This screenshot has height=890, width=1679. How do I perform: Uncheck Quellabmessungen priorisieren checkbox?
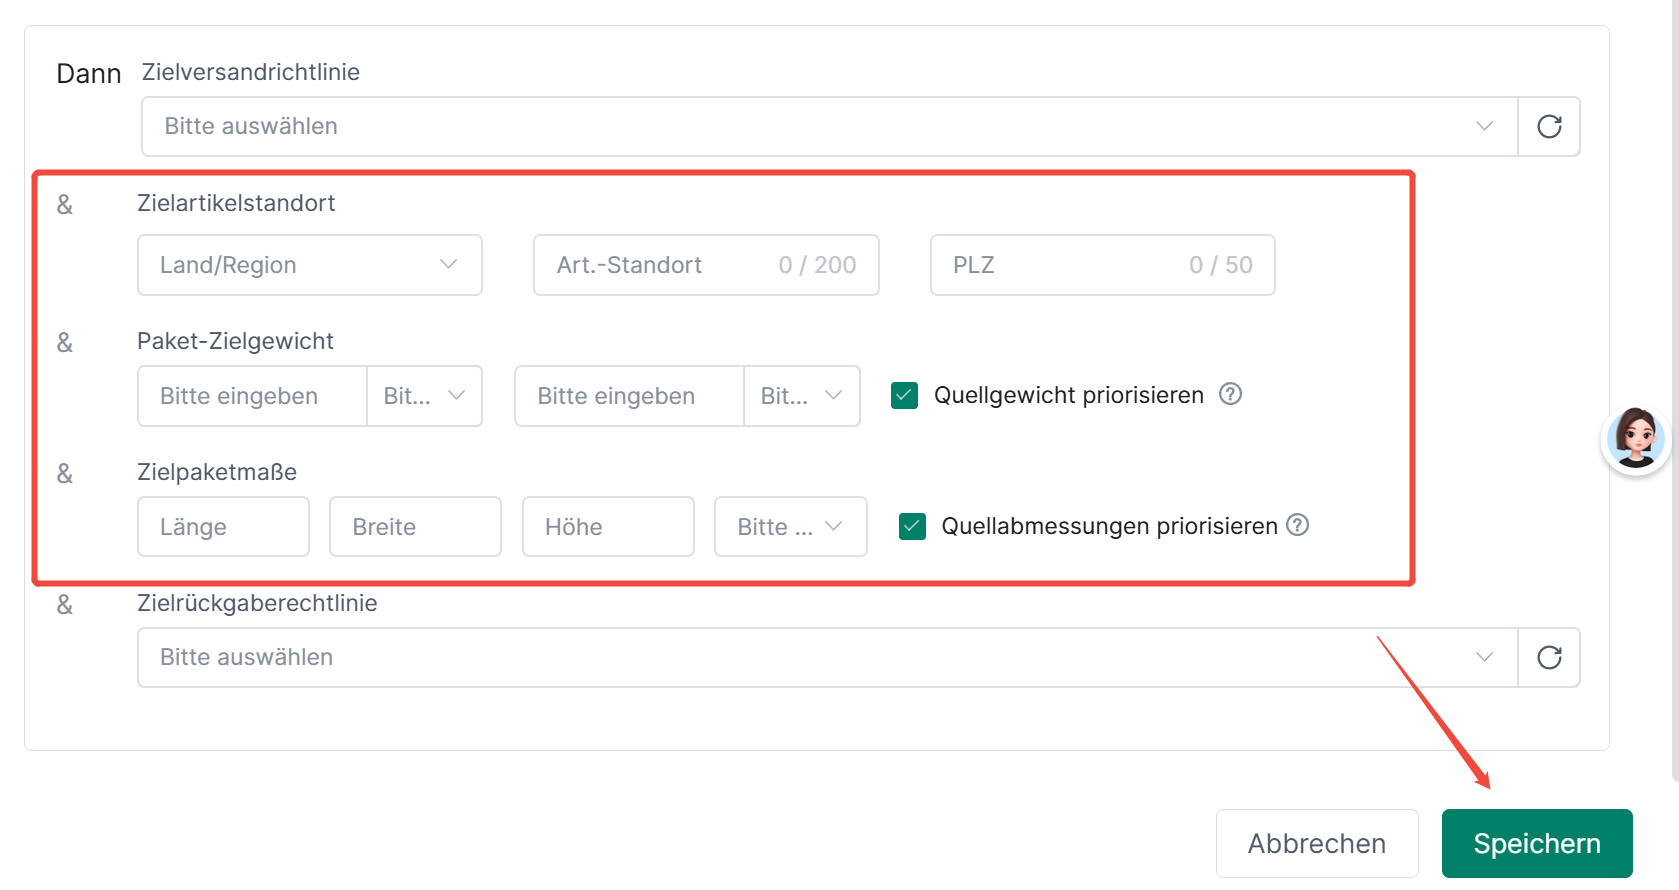pyautogui.click(x=912, y=526)
